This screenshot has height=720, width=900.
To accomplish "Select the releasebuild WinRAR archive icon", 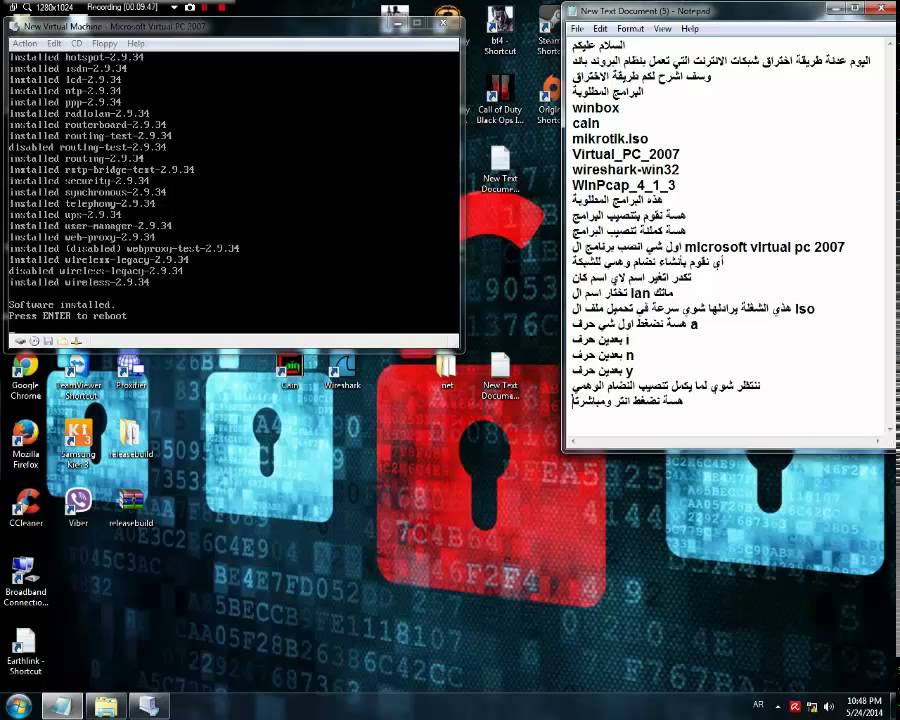I will tap(131, 508).
